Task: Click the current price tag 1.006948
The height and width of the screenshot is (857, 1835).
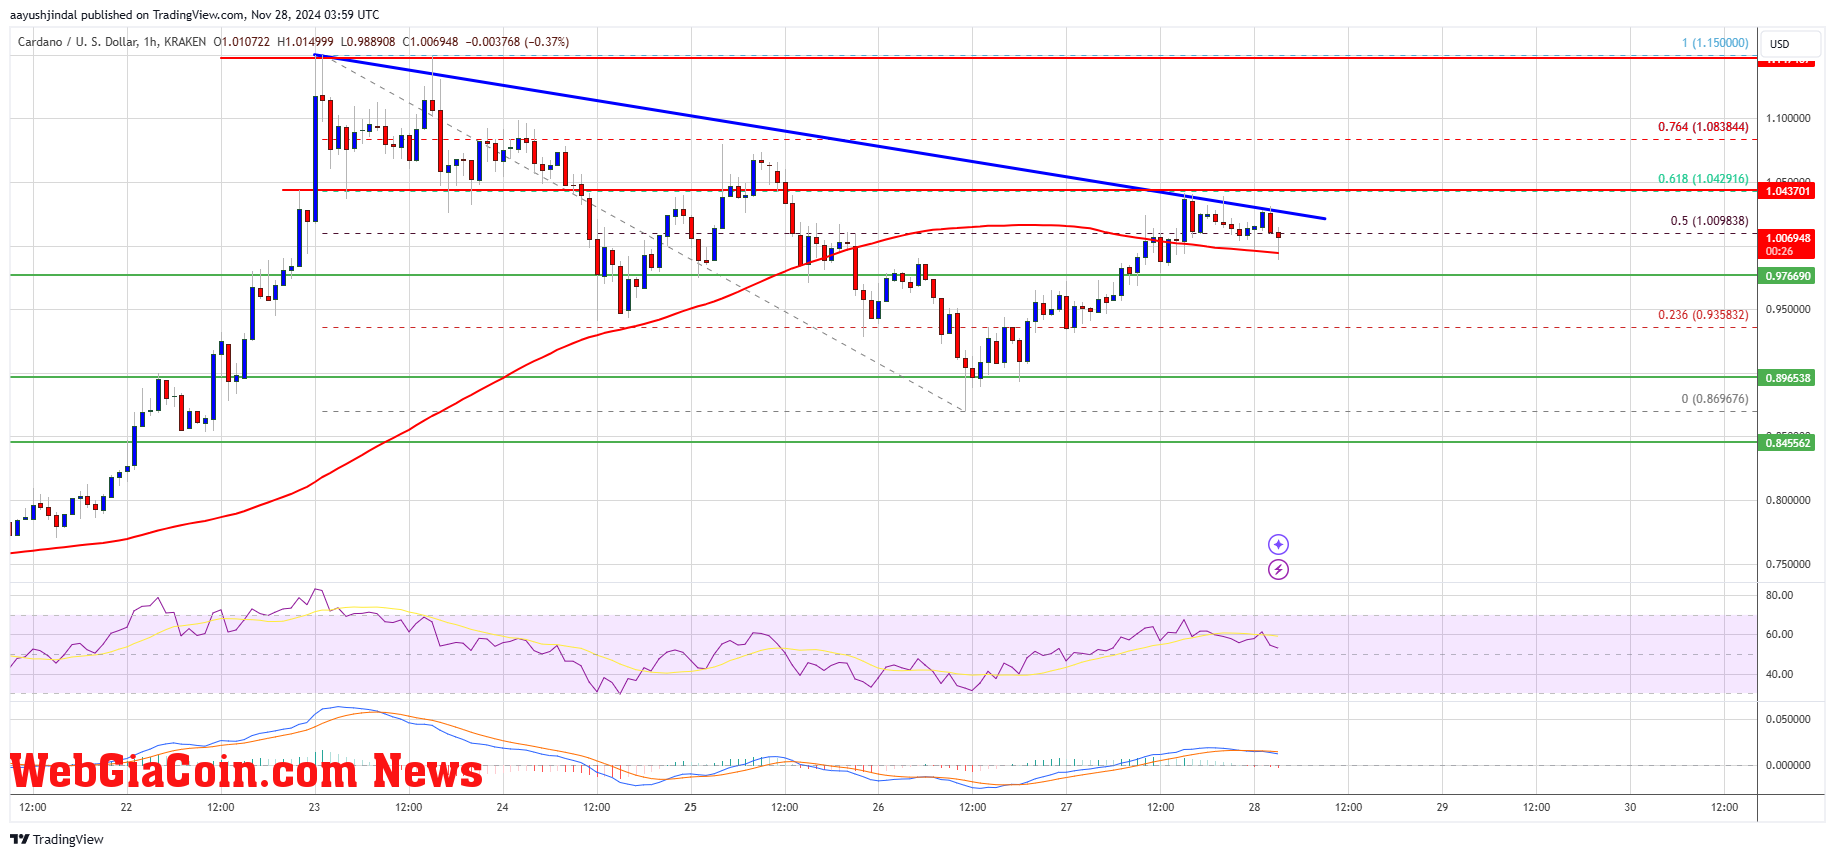Action: pyautogui.click(x=1787, y=238)
